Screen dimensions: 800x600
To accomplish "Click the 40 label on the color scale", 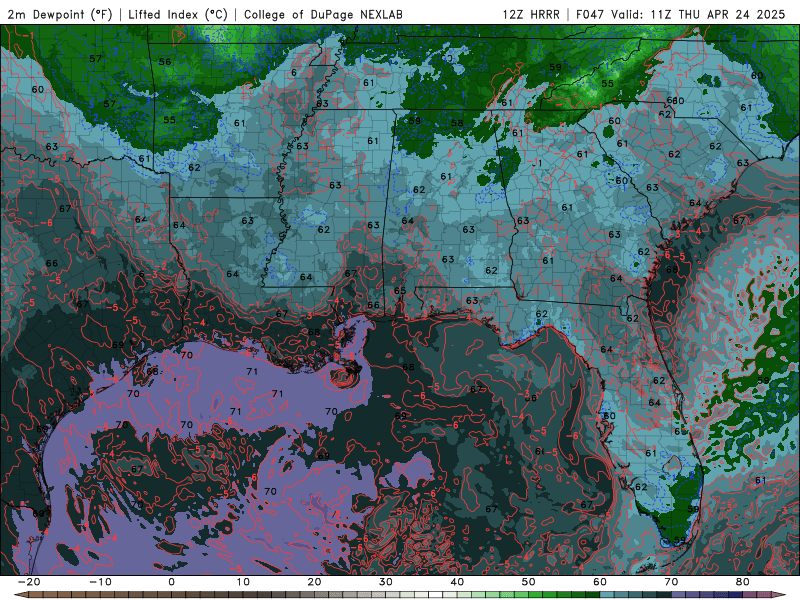I will tap(457, 582).
